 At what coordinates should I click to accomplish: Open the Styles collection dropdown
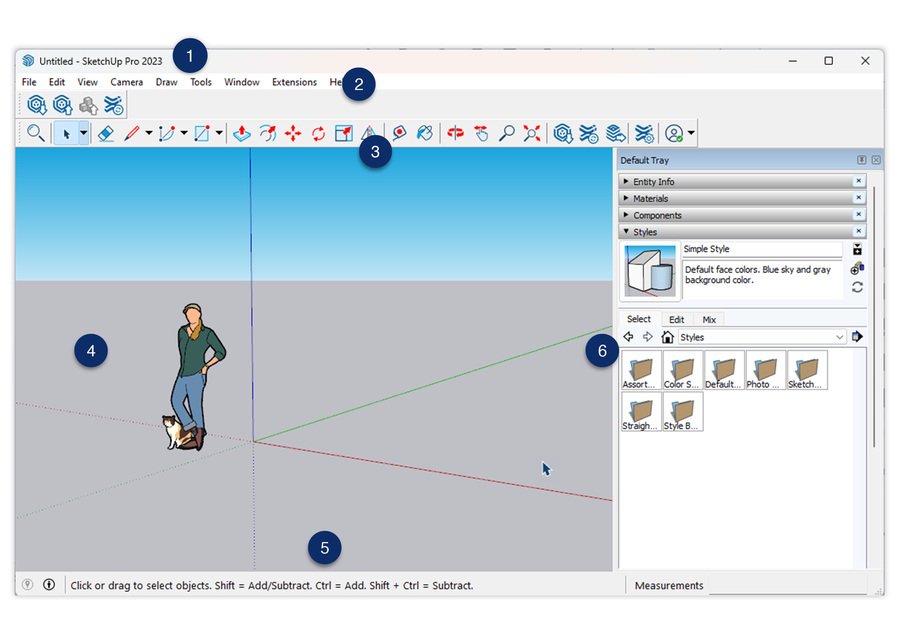(x=839, y=338)
